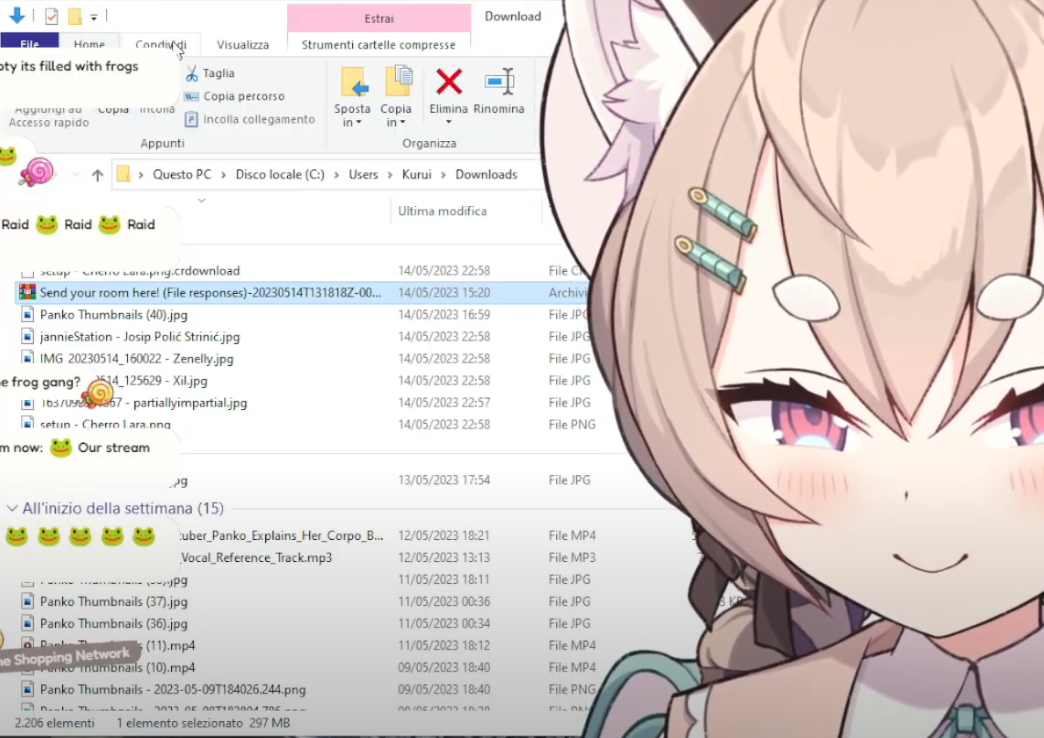
Task: Select the 'Vocal_Reference_Track.mp3' file
Action: 256,557
